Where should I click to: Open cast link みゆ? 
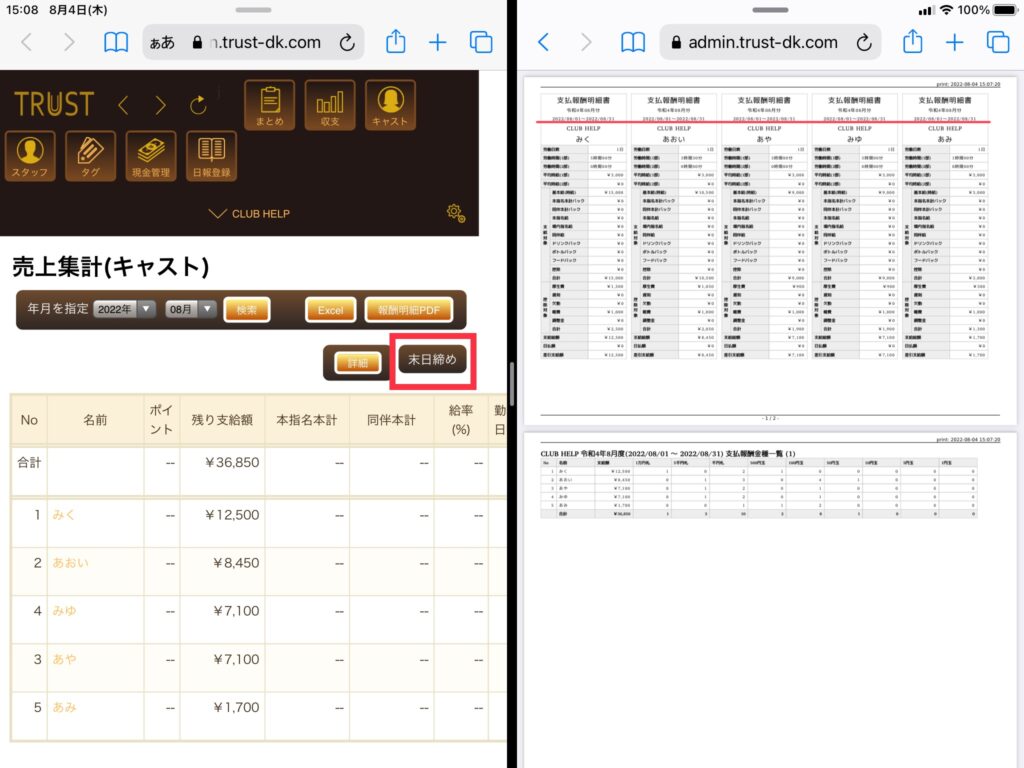pos(65,611)
